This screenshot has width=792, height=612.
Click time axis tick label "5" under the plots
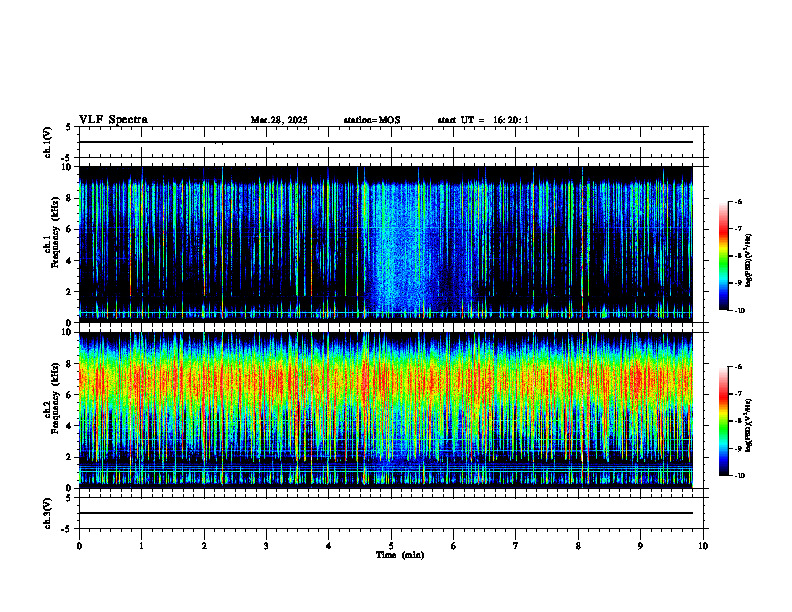pos(391,546)
